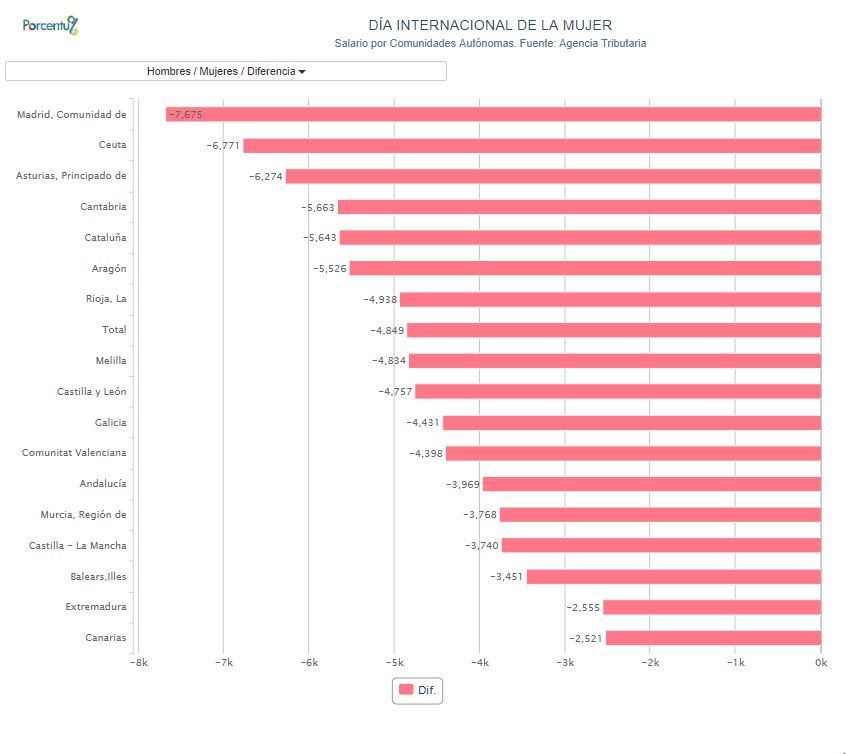846x754 pixels.
Task: Click the Porcentual logo icon
Action: [50, 25]
